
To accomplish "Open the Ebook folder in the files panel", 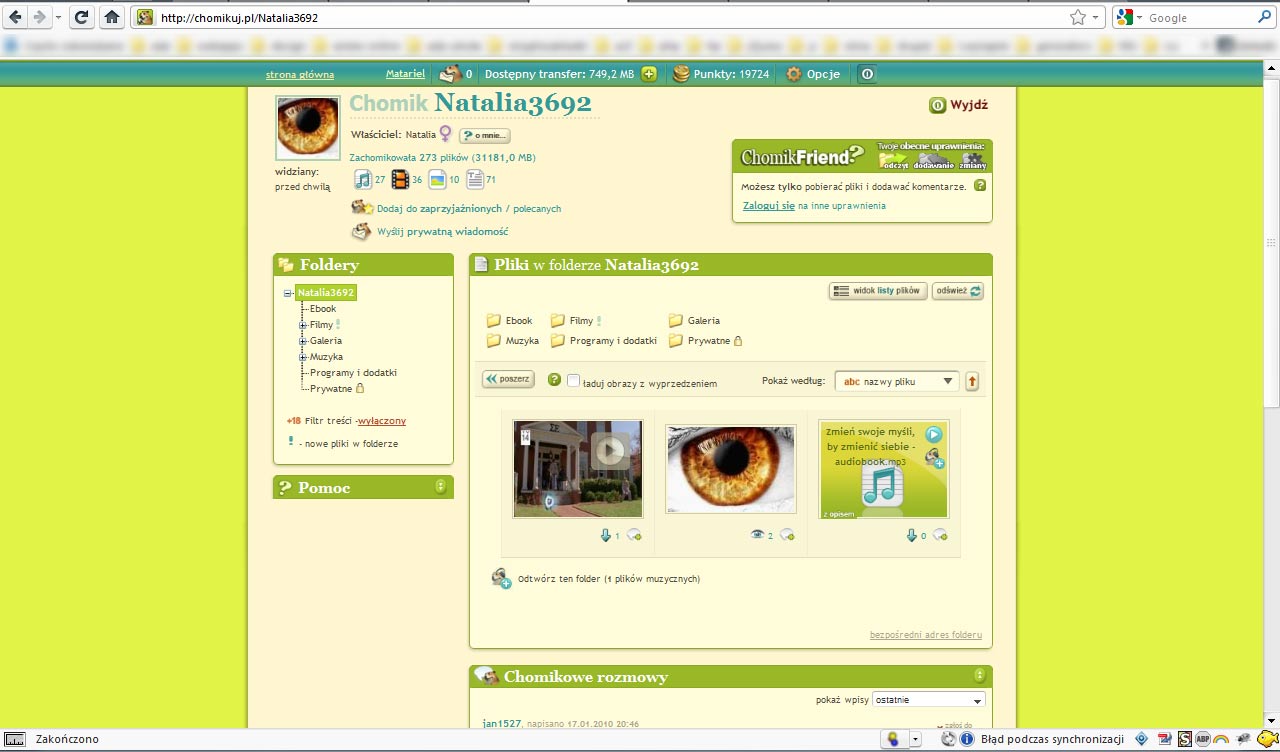I will [509, 321].
